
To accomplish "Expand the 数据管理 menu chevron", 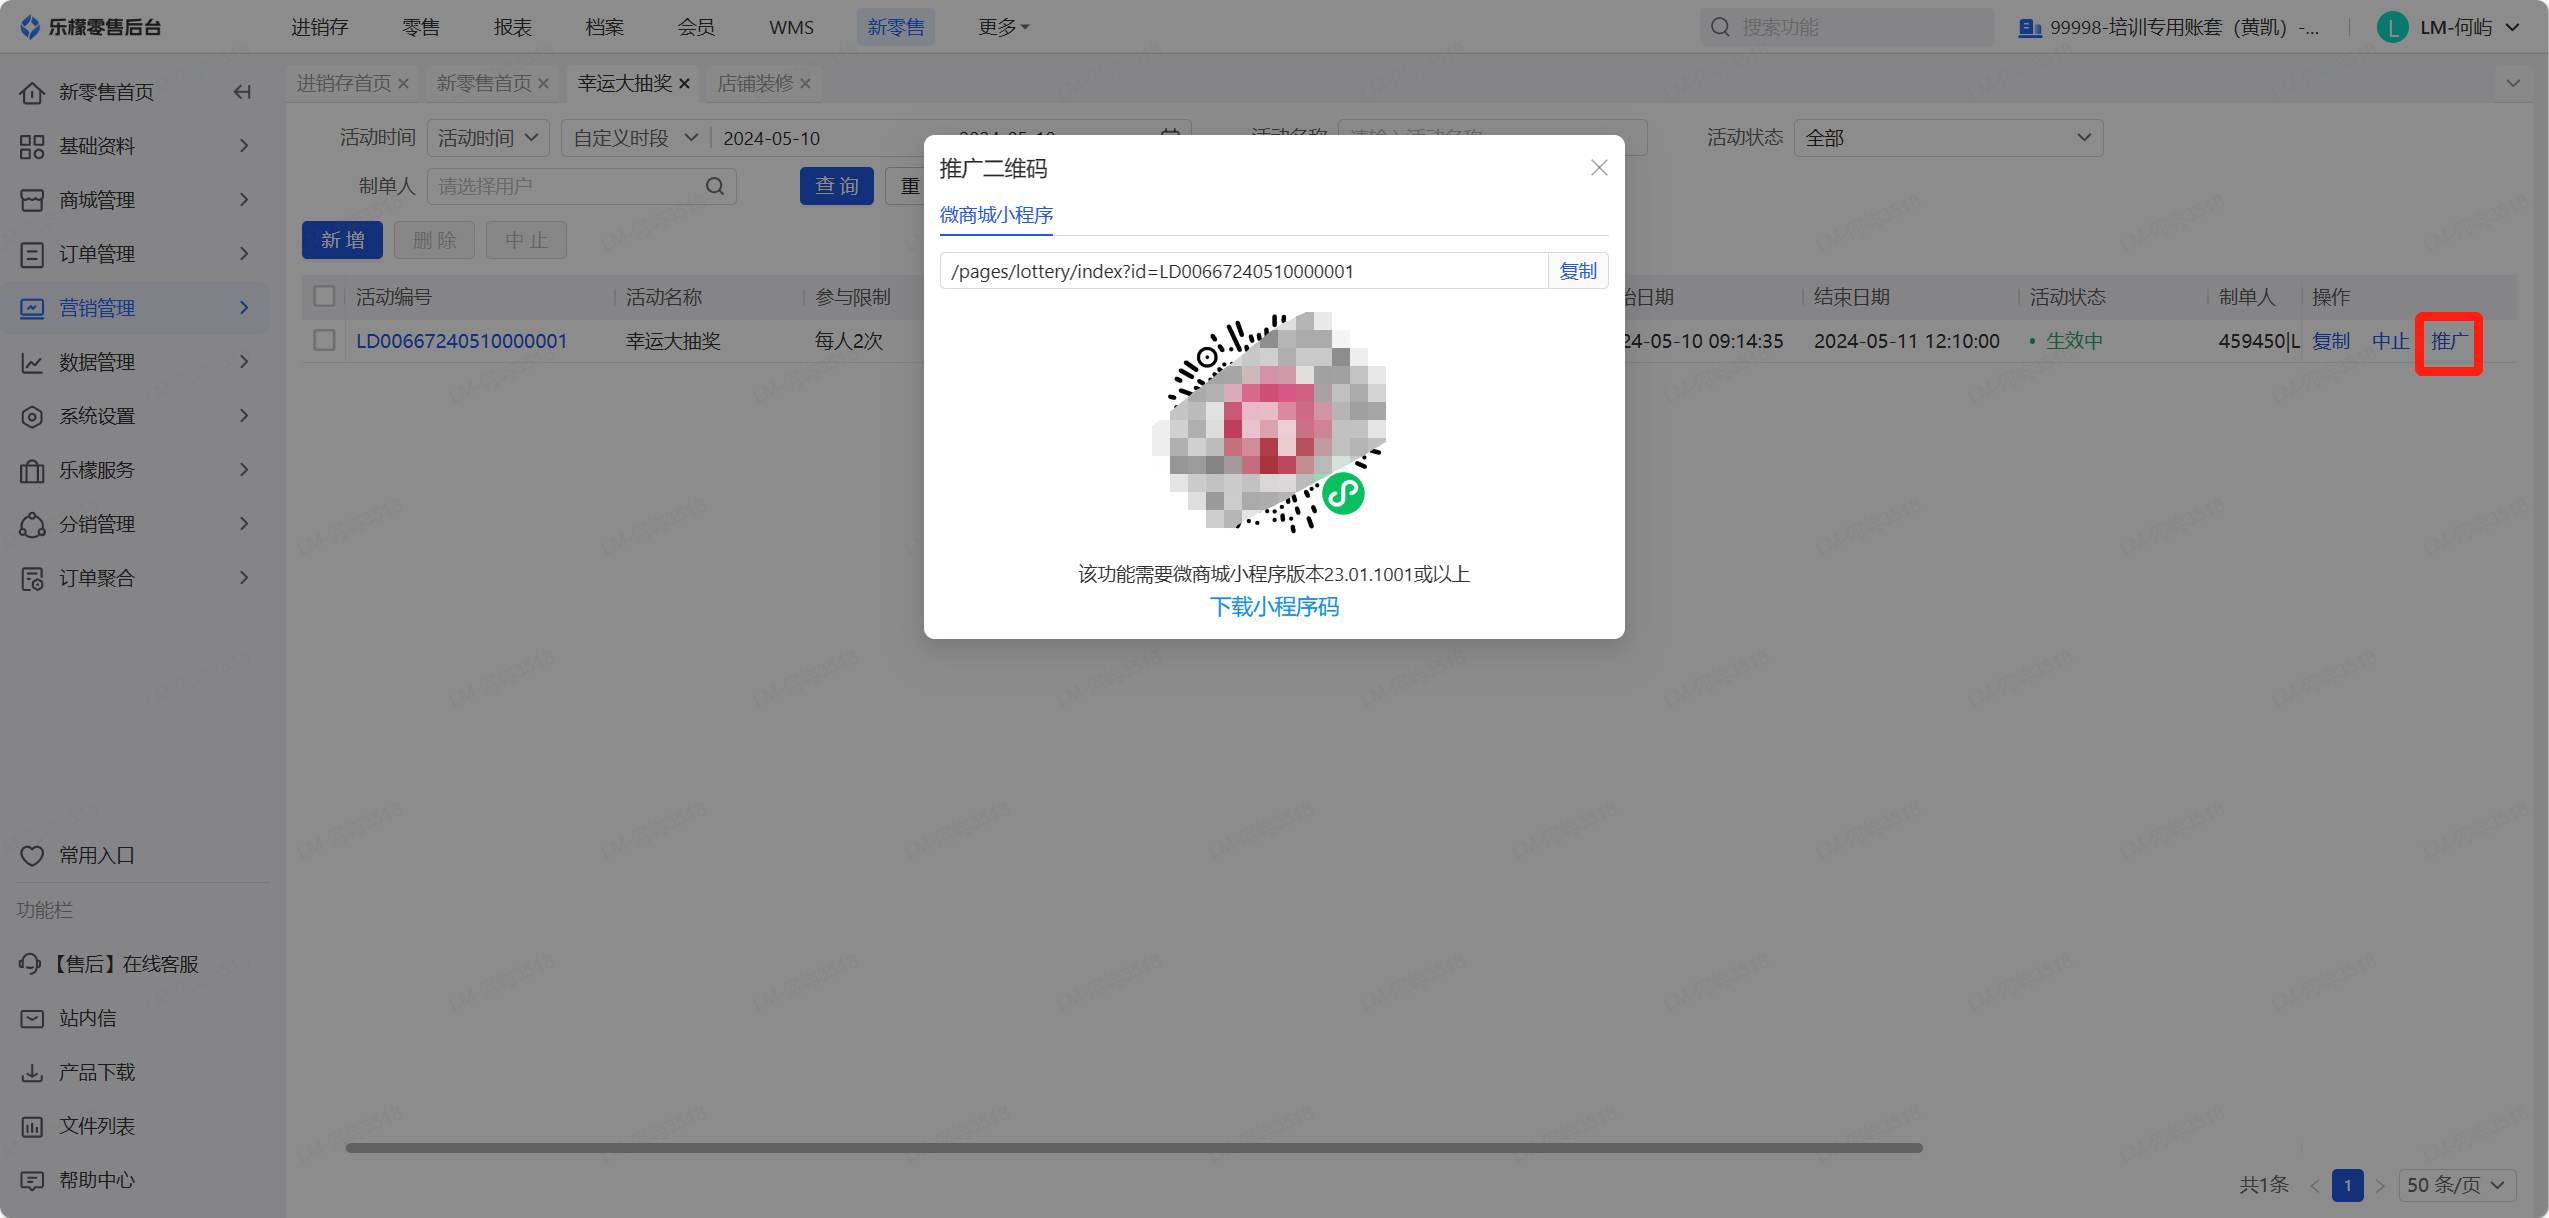I will click(244, 362).
